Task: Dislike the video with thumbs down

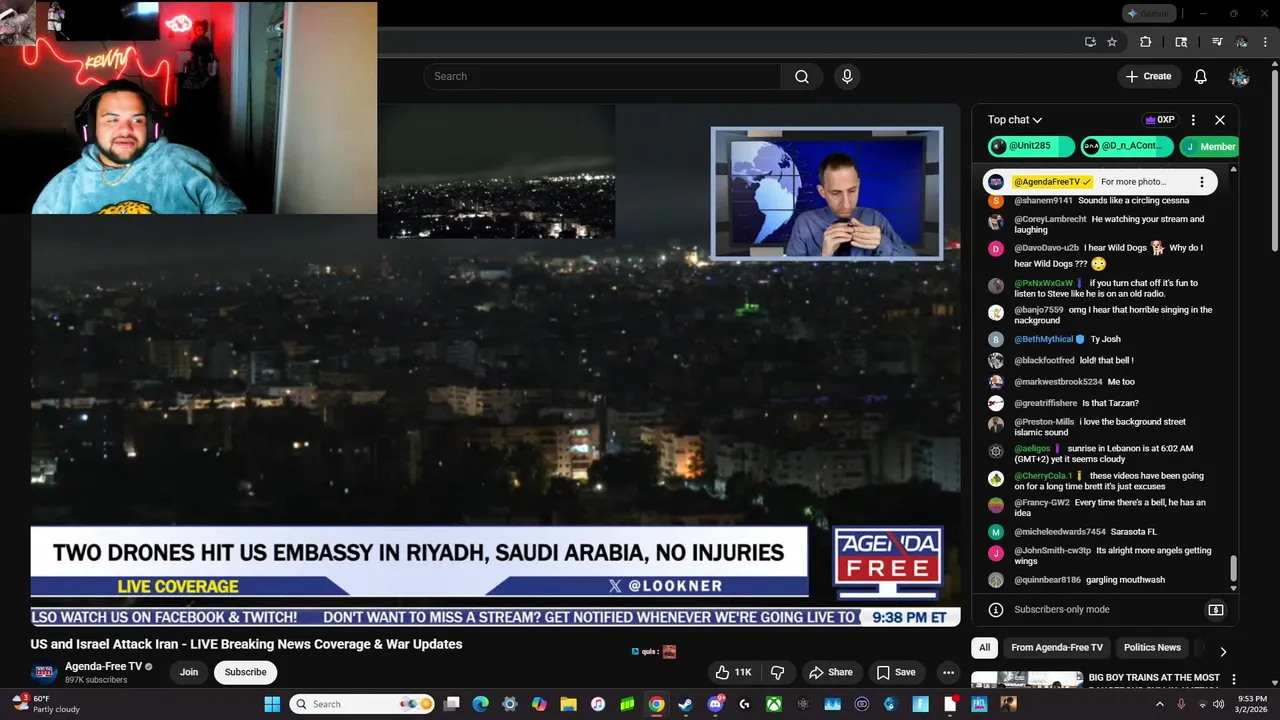Action: coord(777,672)
